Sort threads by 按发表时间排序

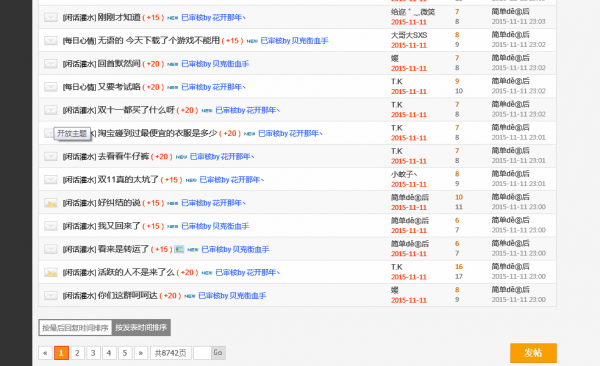coord(141,328)
